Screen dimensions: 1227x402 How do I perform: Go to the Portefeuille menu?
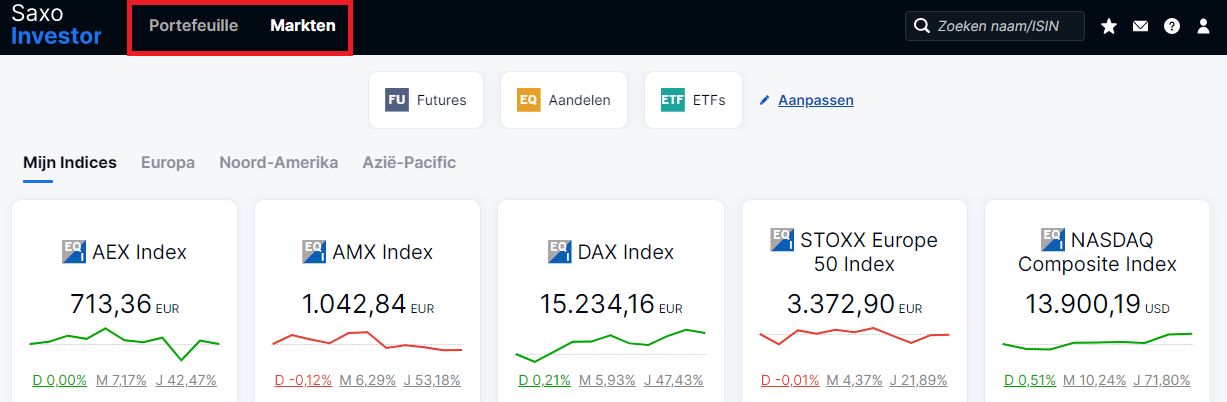tap(193, 25)
